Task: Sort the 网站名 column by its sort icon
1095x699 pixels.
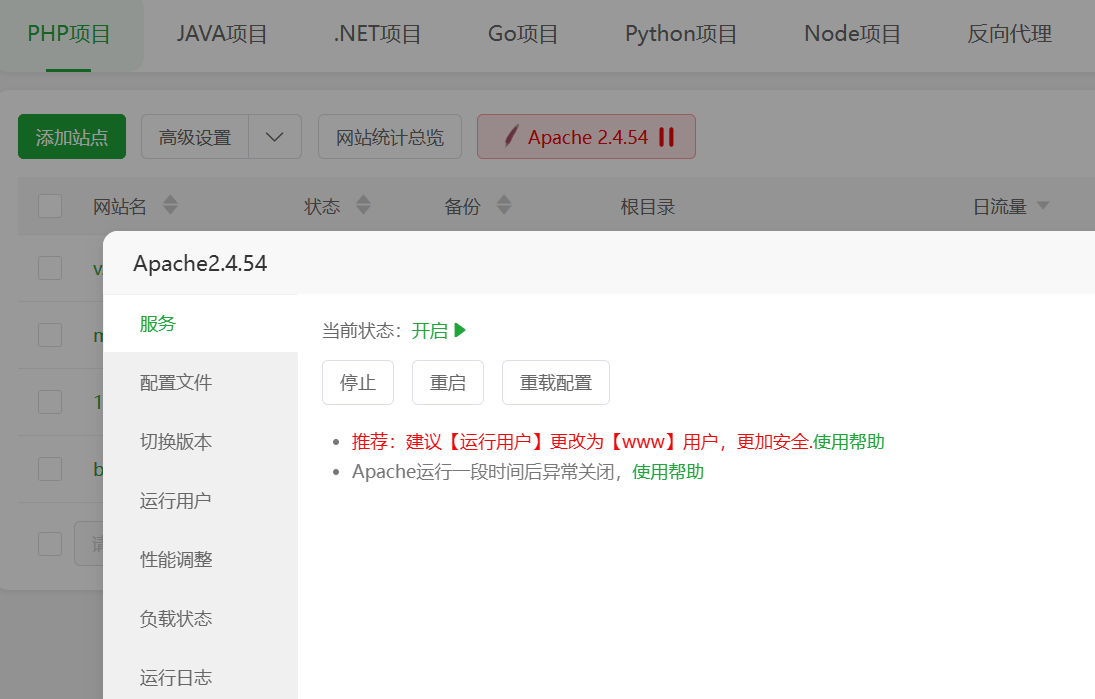Action: click(170, 205)
